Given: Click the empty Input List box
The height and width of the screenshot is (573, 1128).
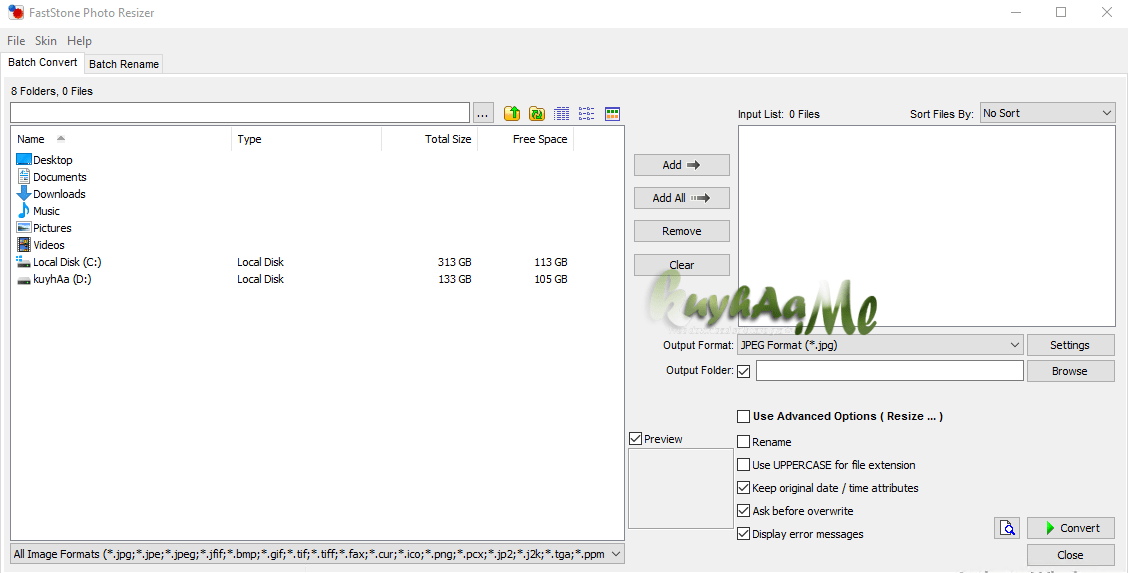Looking at the screenshot, I should tap(927, 226).
